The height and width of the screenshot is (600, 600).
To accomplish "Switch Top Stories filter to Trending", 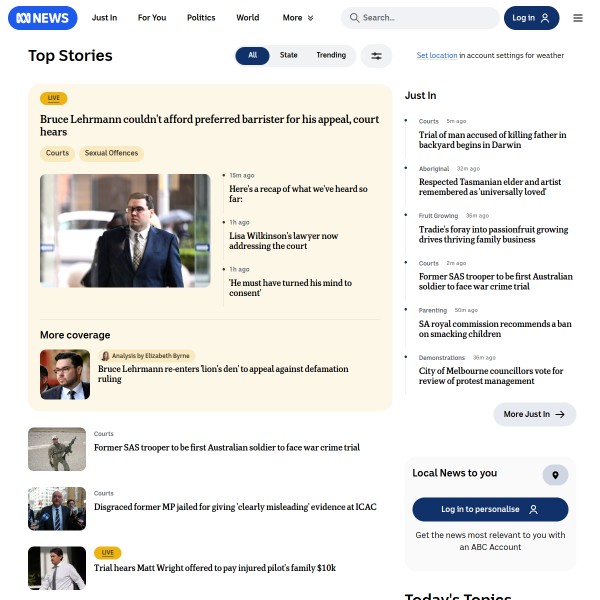I will pyautogui.click(x=331, y=55).
